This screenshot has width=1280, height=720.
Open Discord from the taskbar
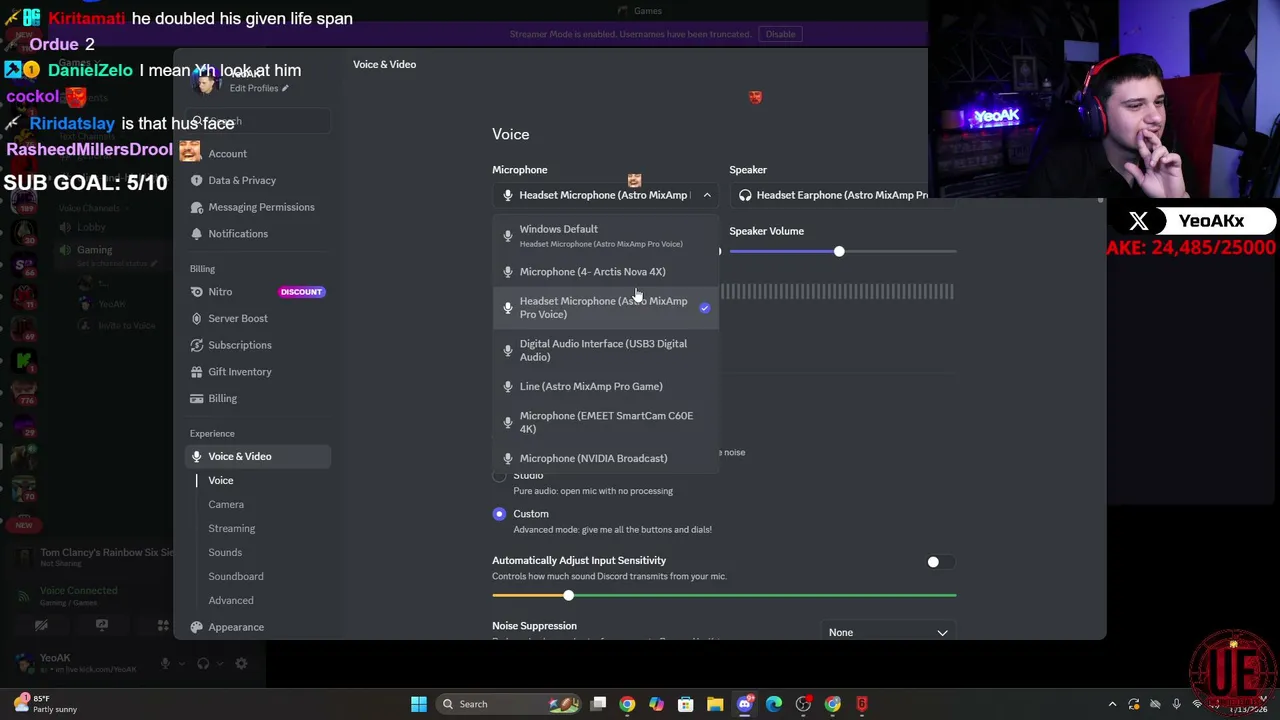point(744,704)
